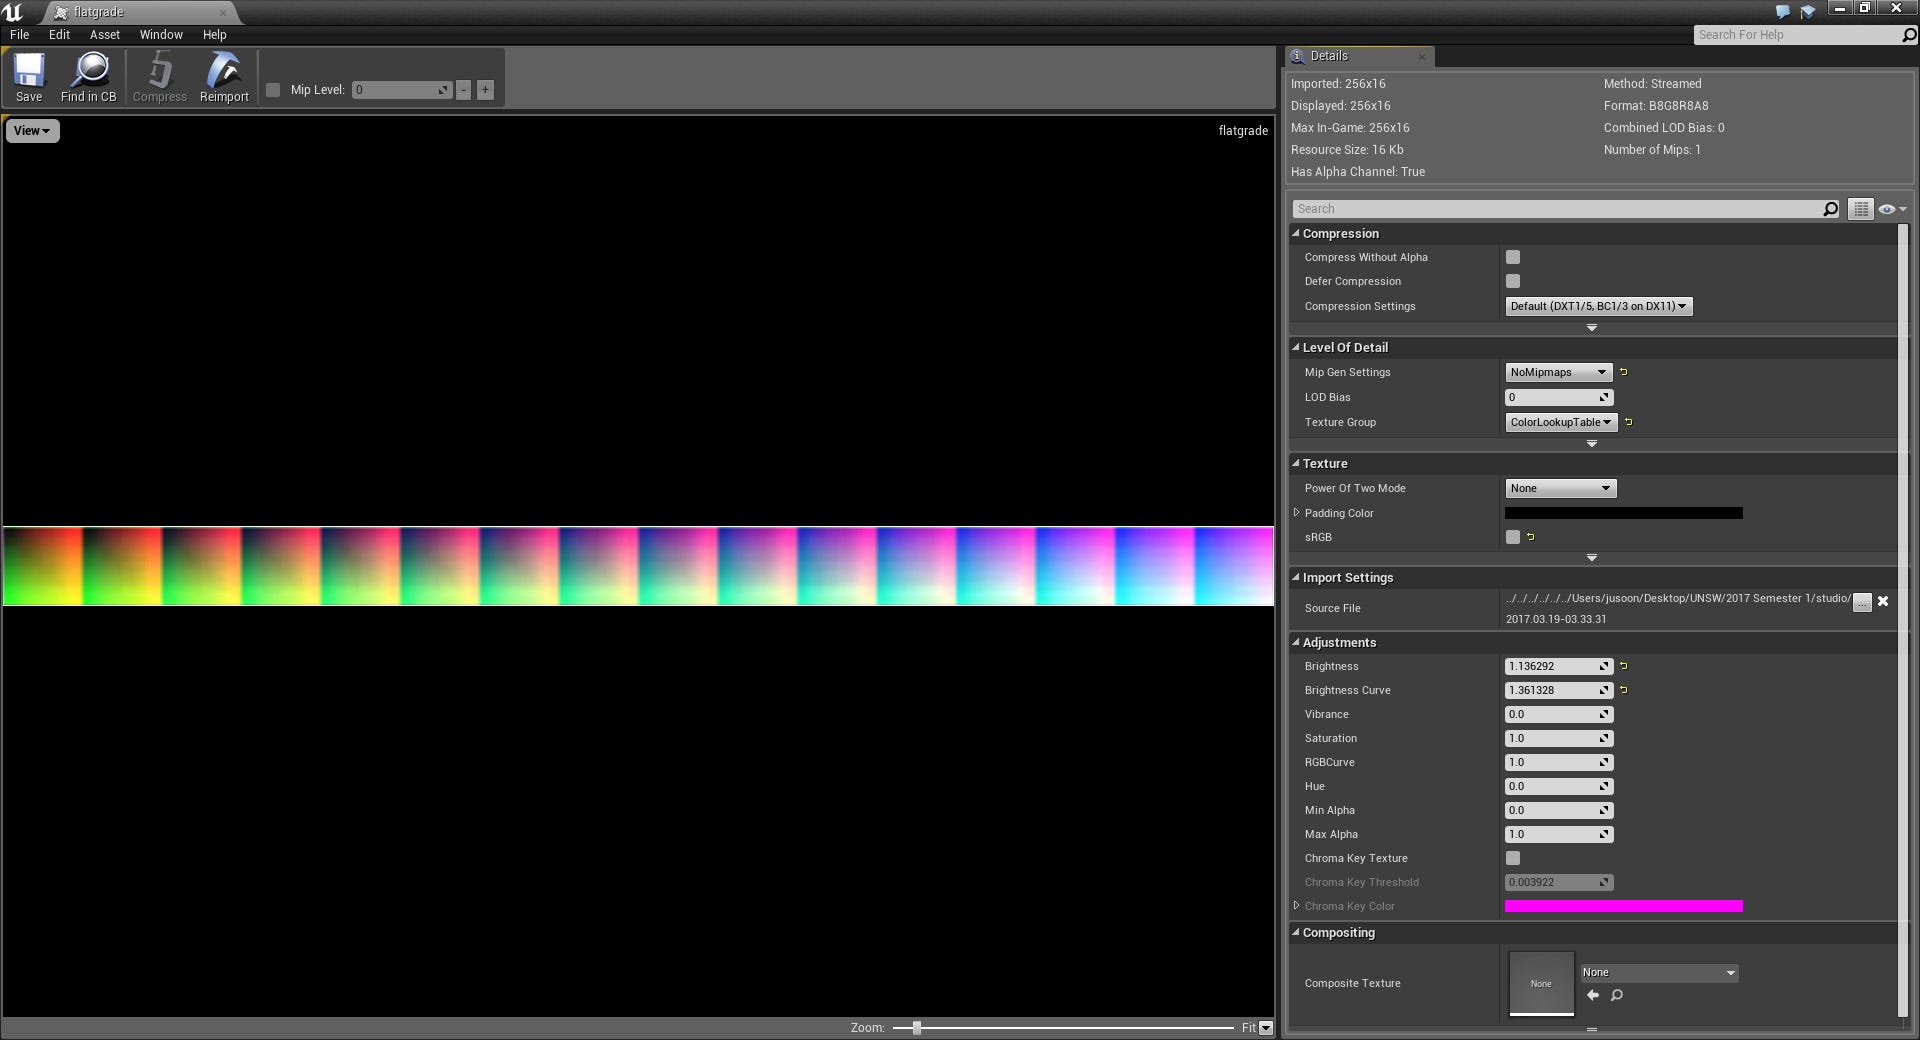Screen dimensions: 1920x1040
Task: Open the Asset menu
Action: 104,34
